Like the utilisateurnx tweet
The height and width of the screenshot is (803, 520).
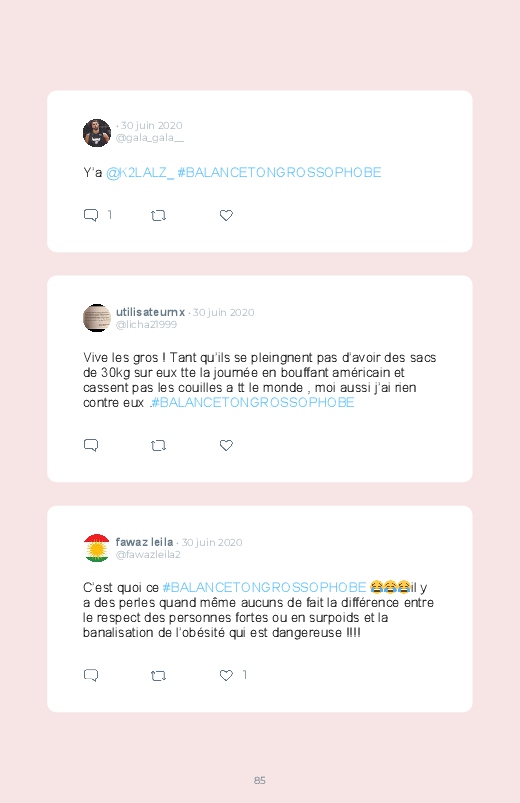(x=226, y=446)
